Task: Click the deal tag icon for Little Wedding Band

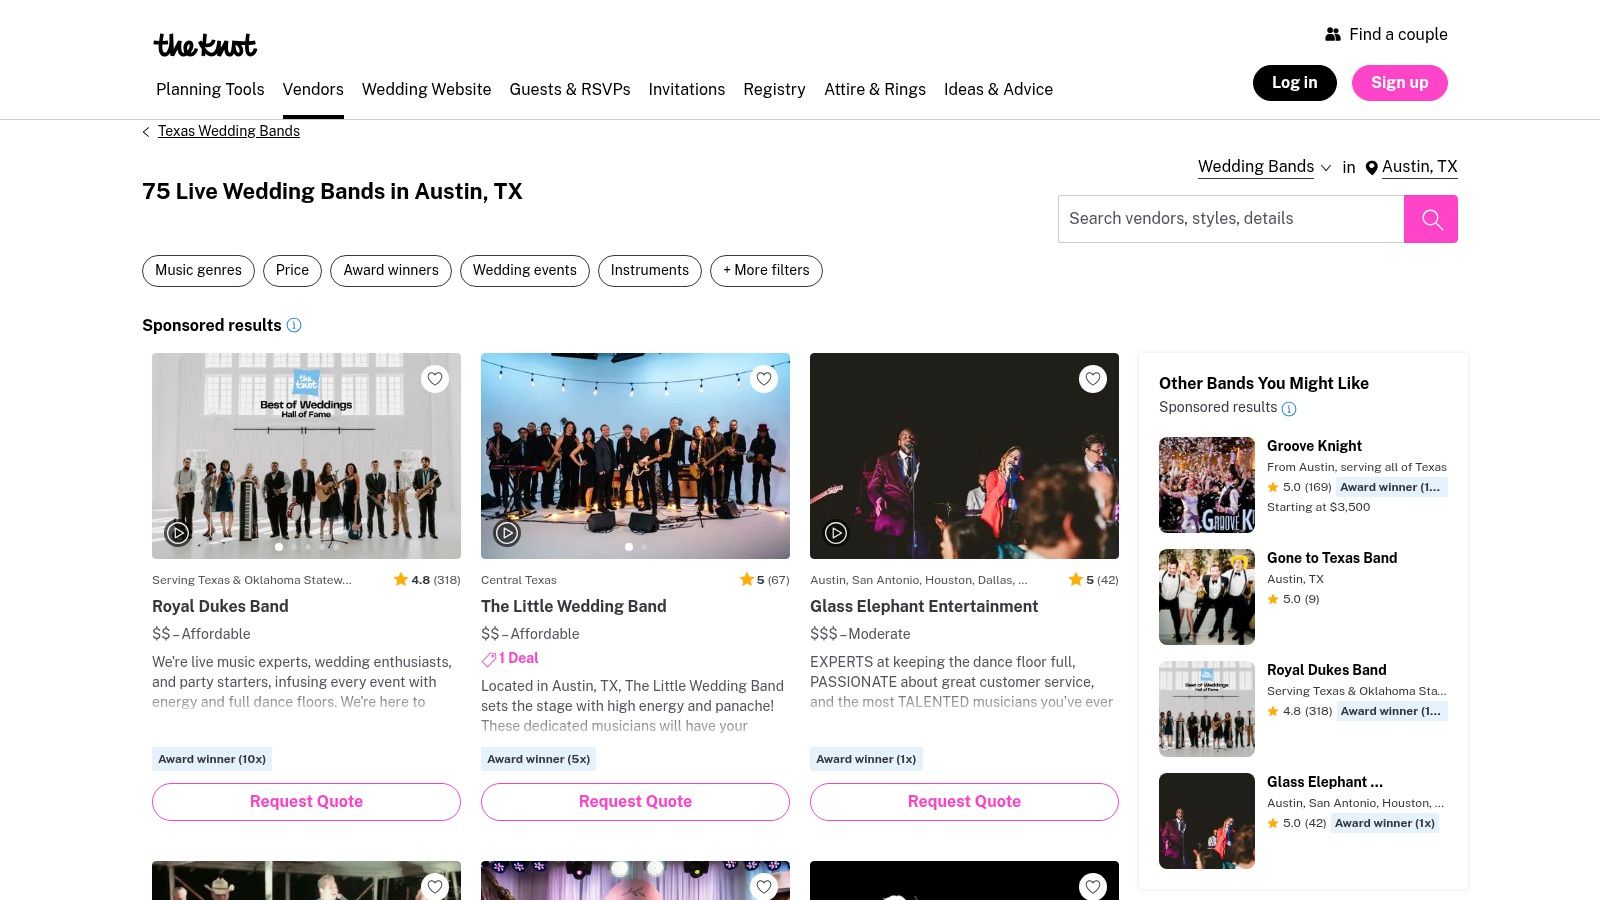Action: 489,659
